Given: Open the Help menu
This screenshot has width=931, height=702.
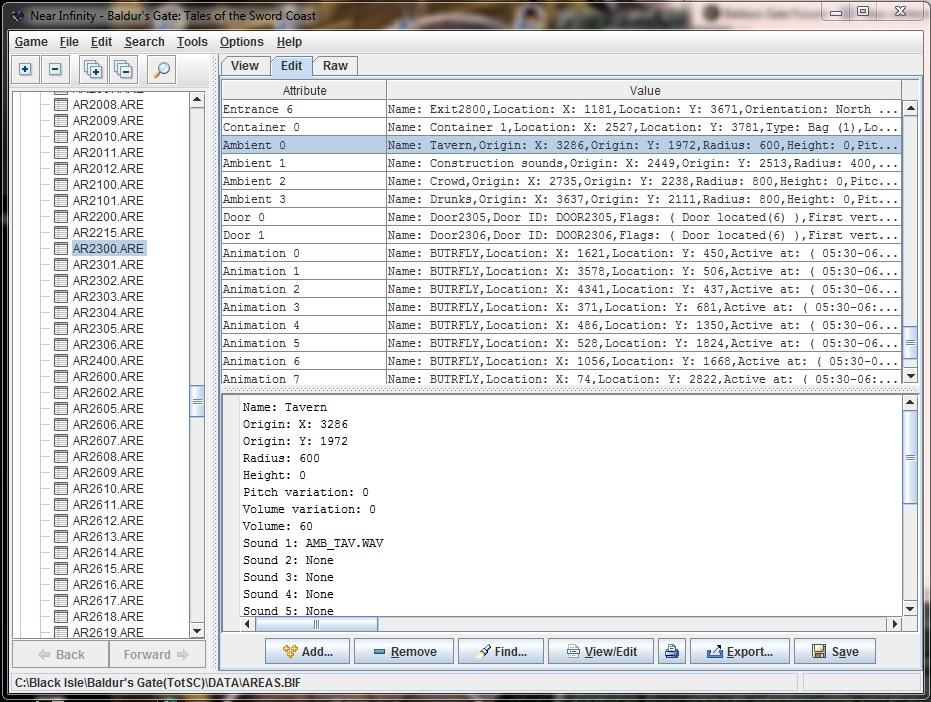Looking at the screenshot, I should click(289, 42).
